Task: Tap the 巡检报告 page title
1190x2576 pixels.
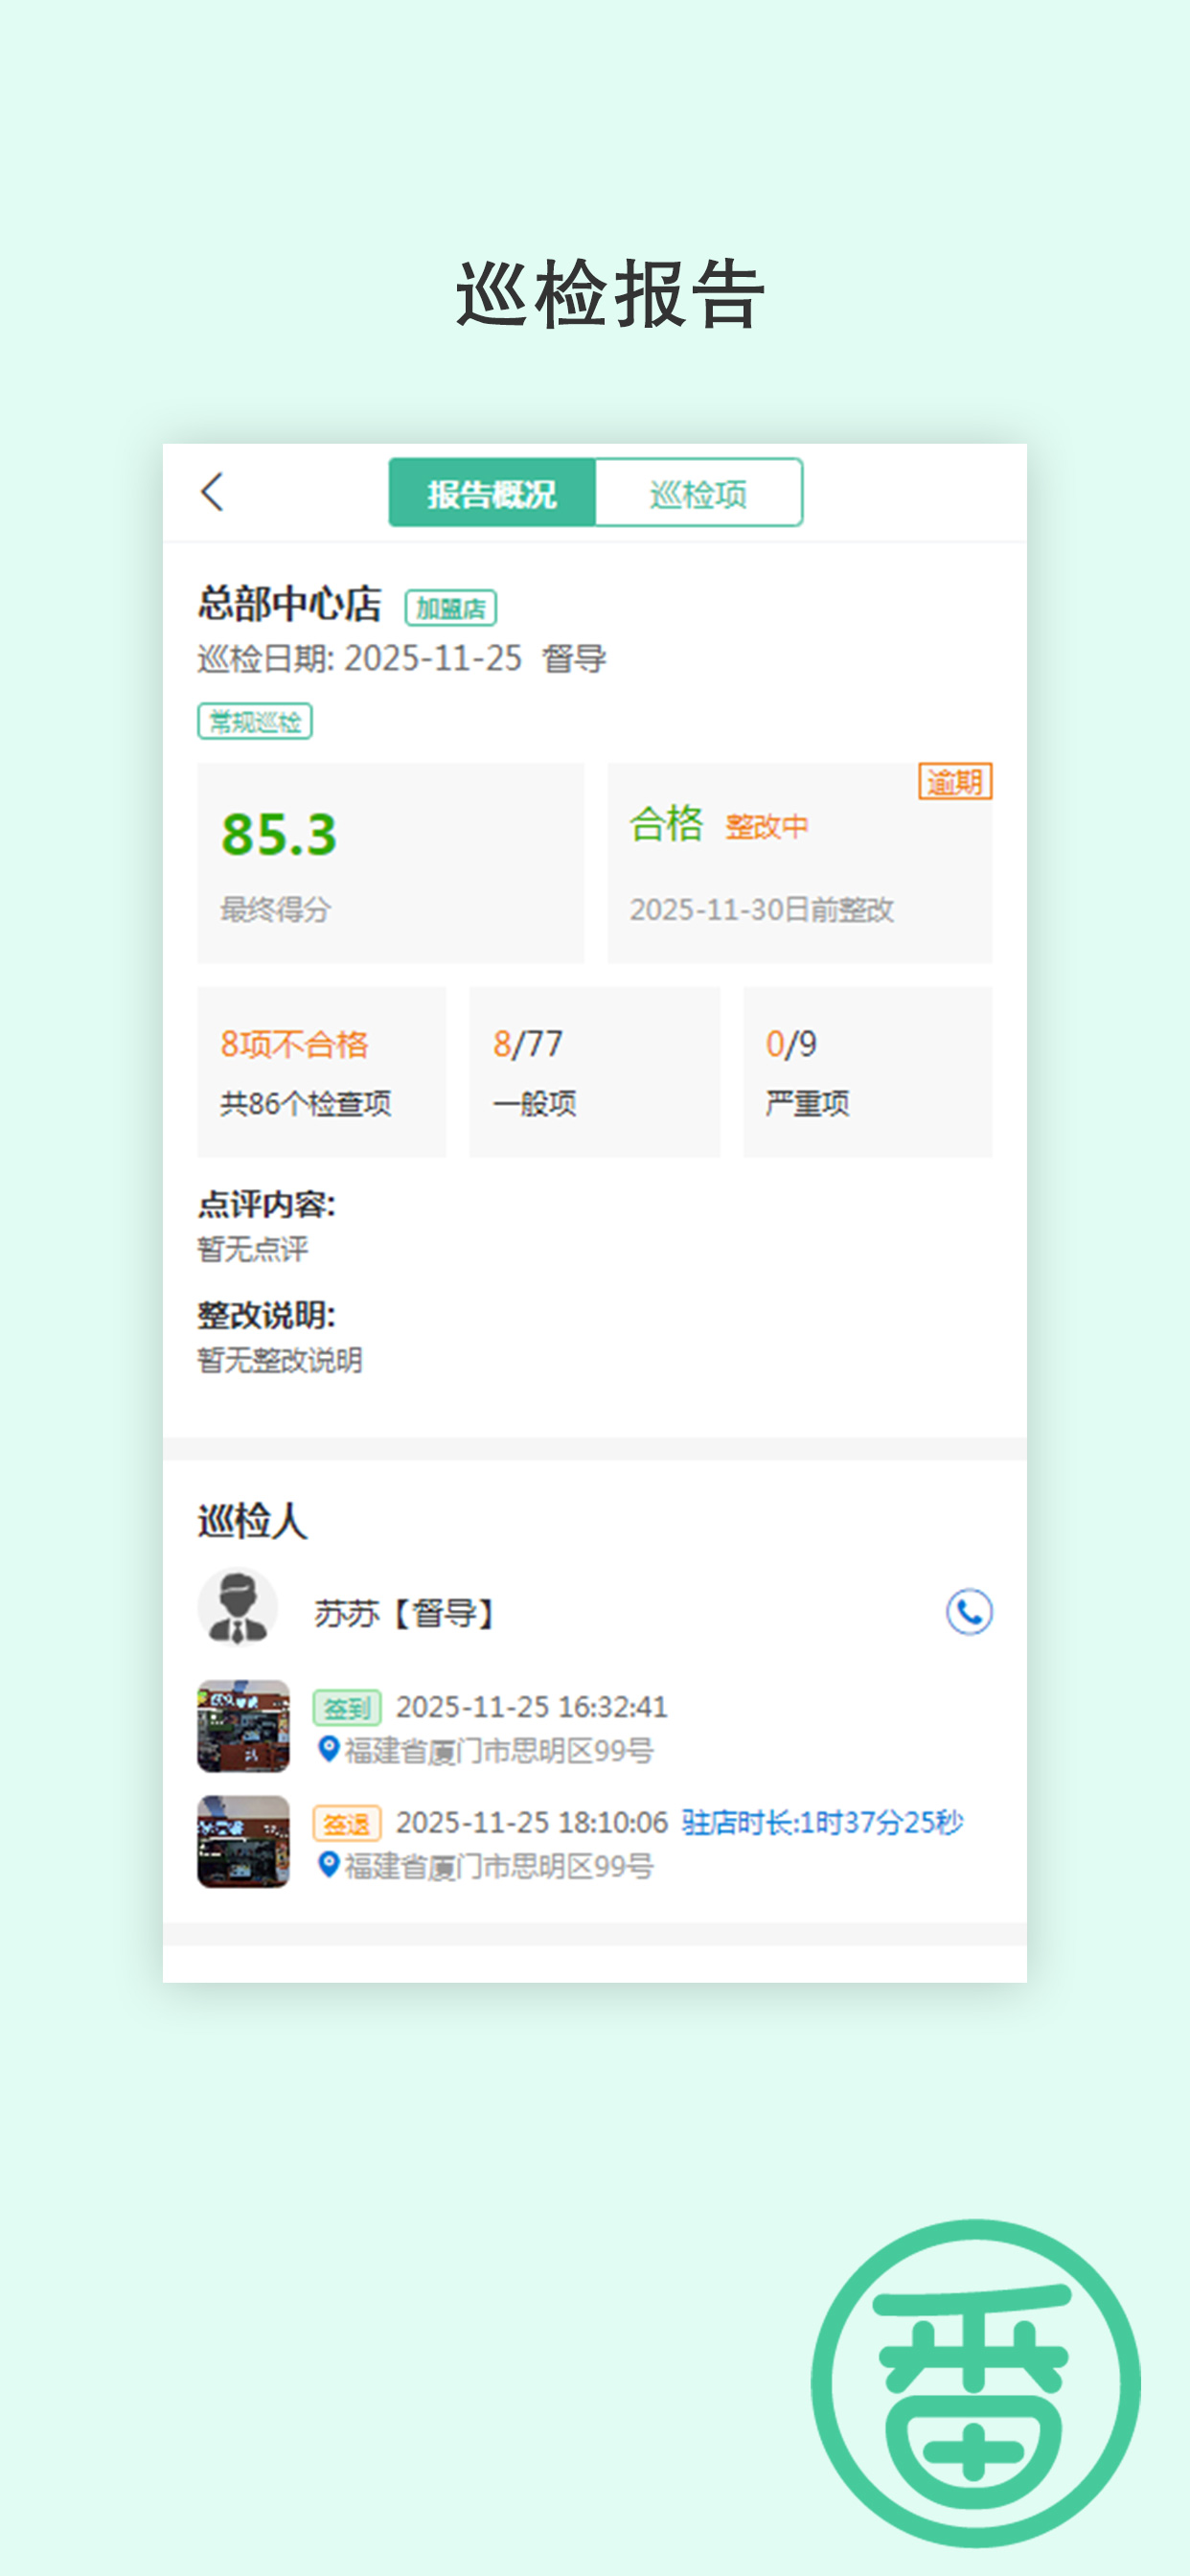Action: click(611, 294)
